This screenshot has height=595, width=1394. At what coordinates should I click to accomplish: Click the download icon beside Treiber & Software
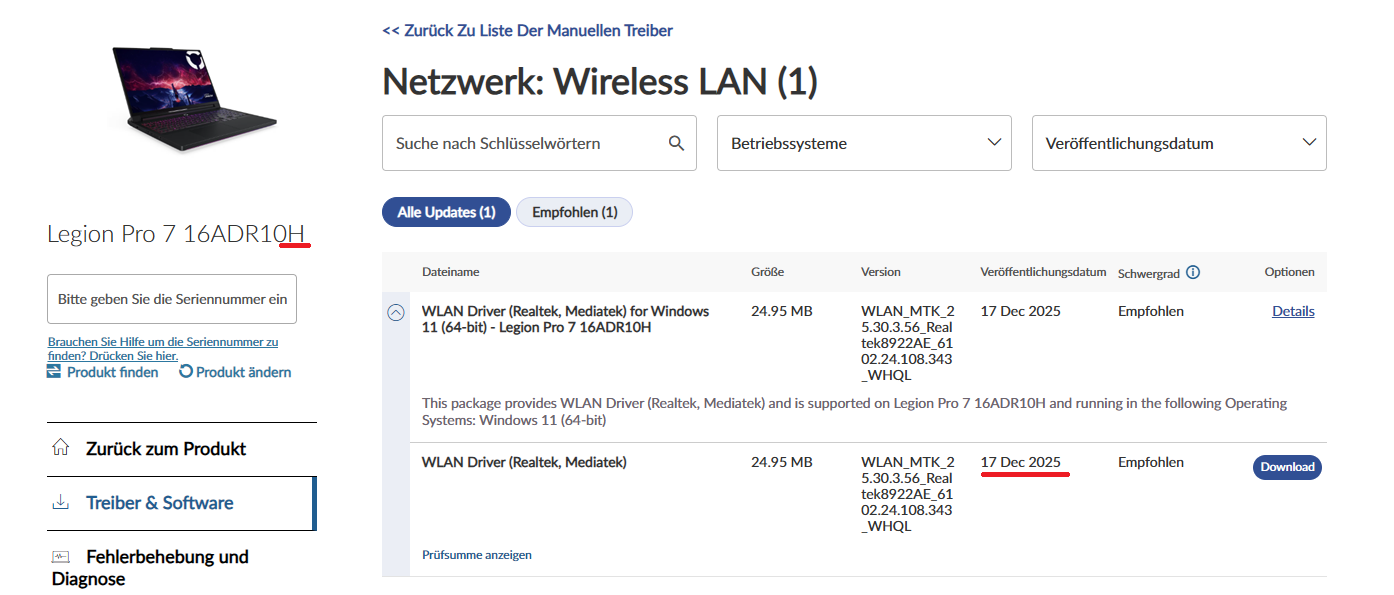pyautogui.click(x=61, y=502)
